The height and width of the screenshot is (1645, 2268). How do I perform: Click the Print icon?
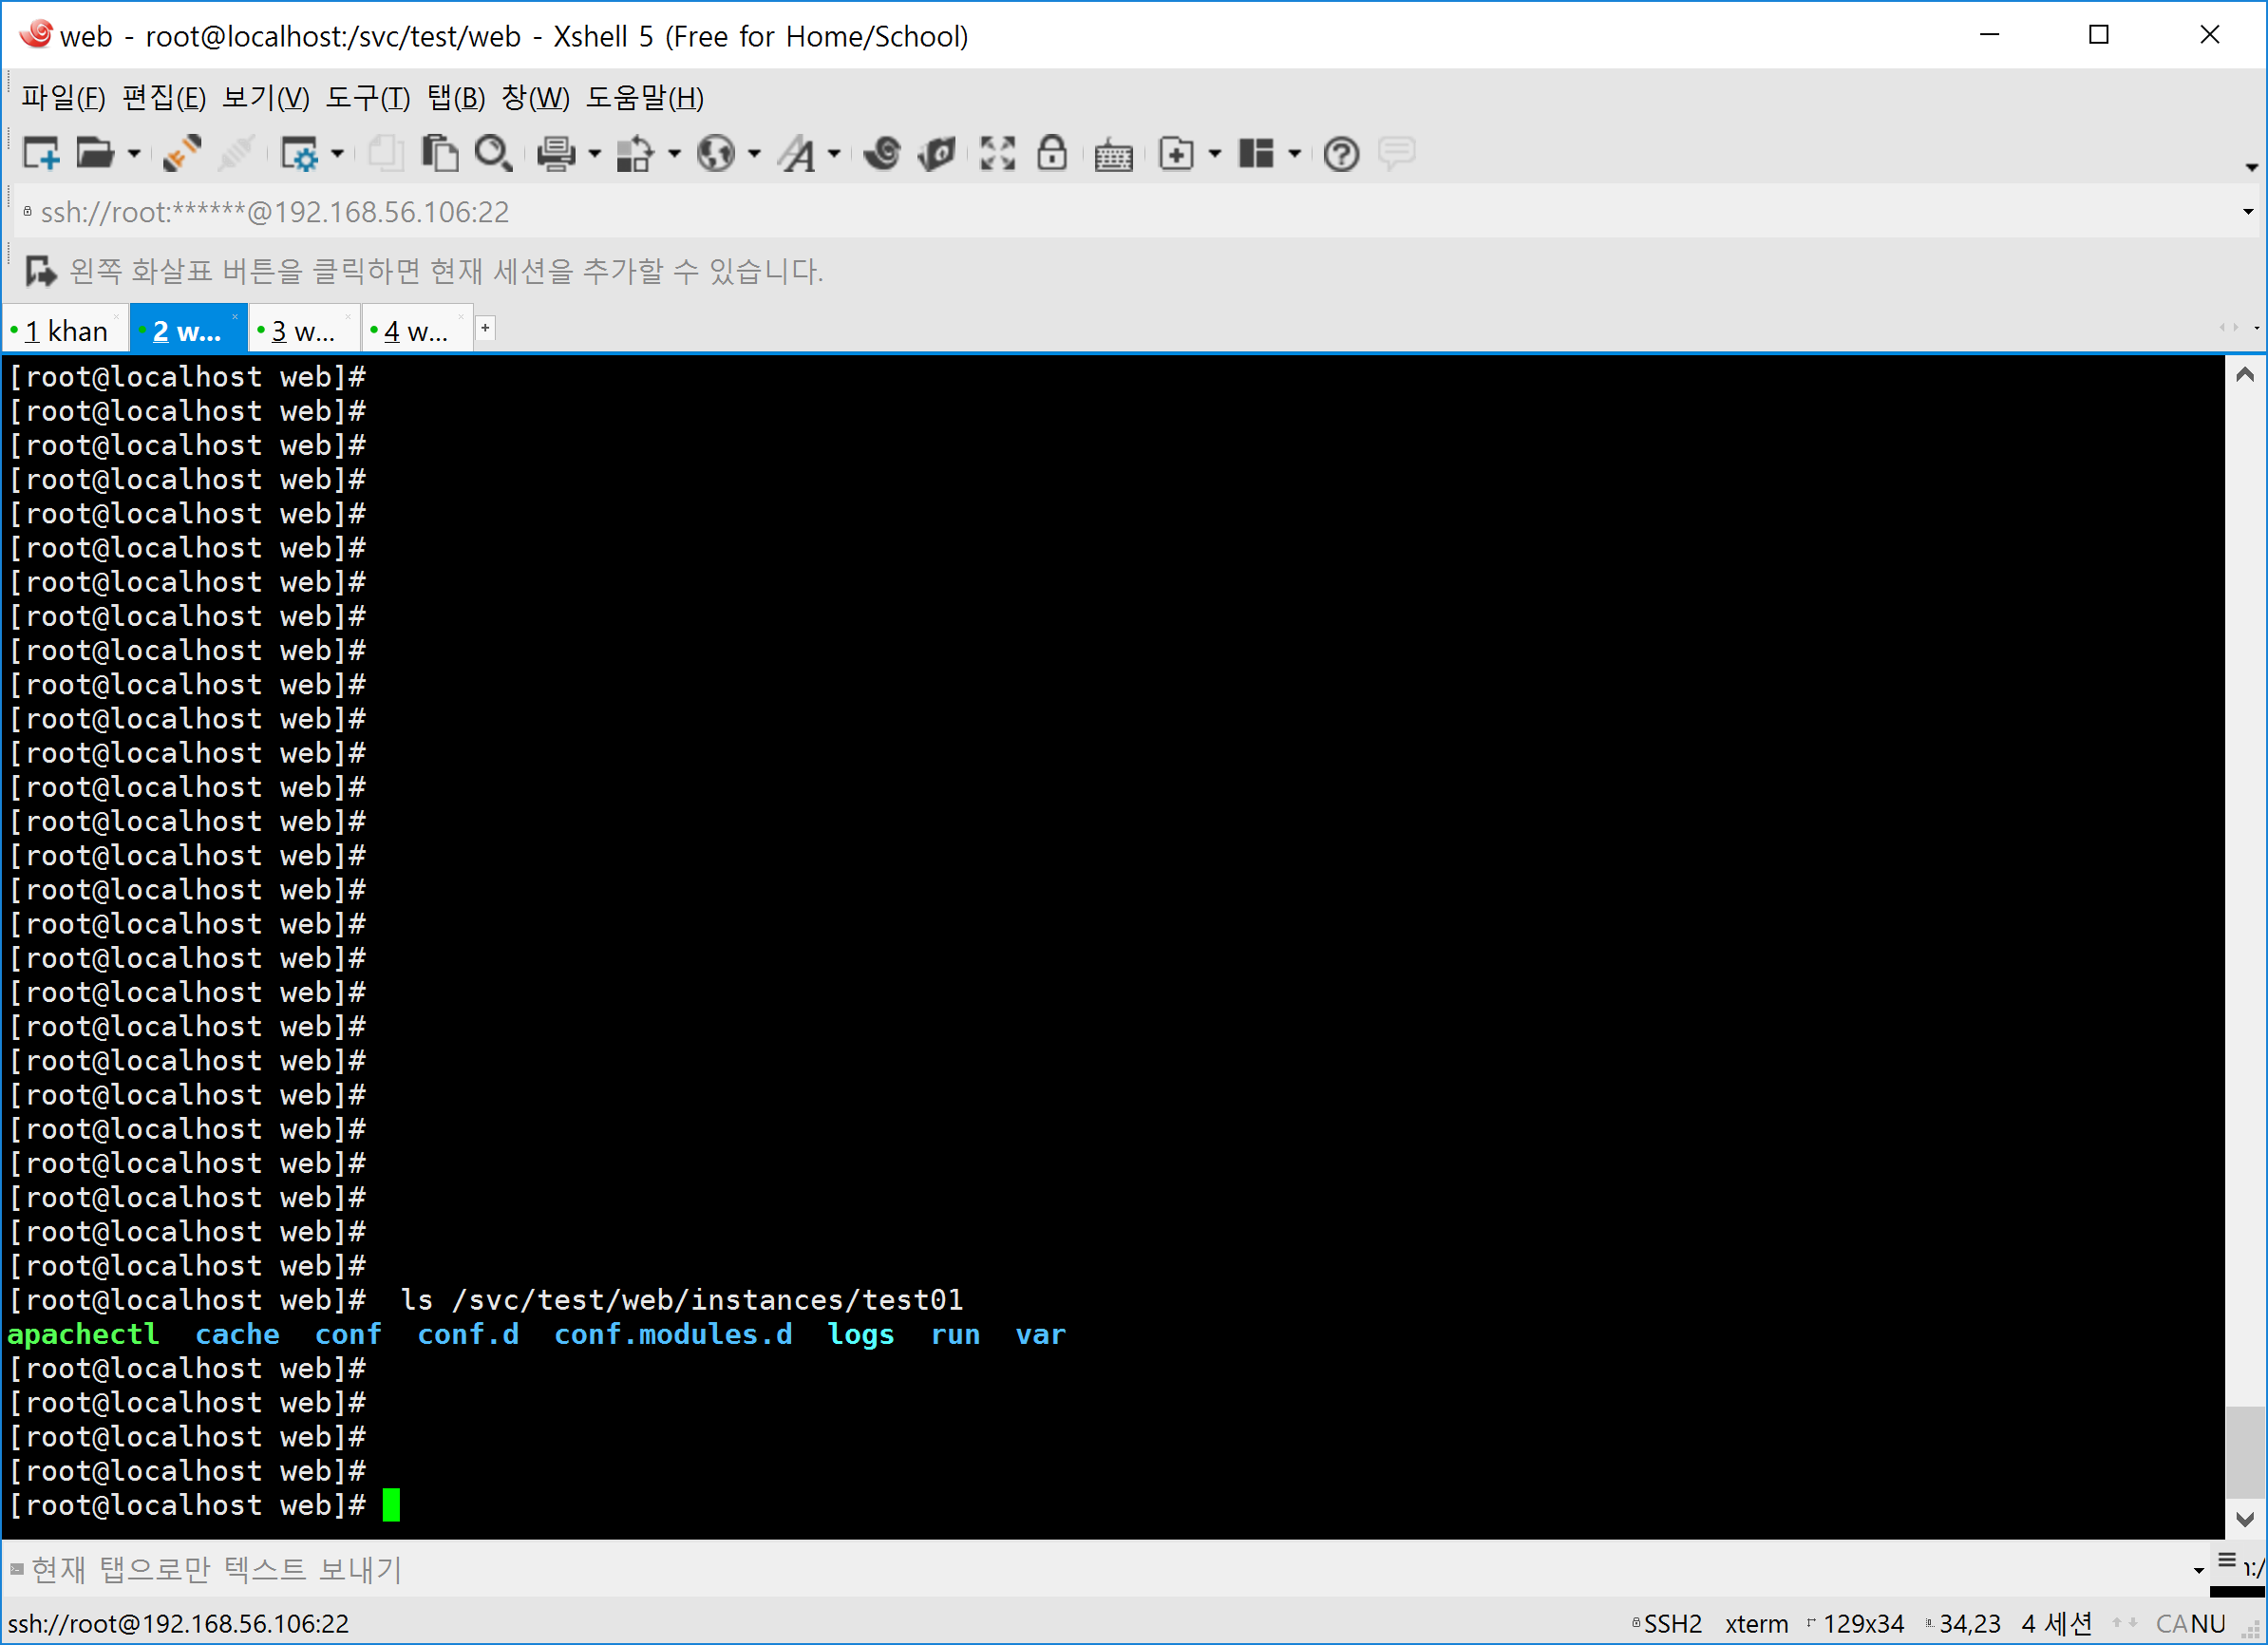[x=556, y=153]
